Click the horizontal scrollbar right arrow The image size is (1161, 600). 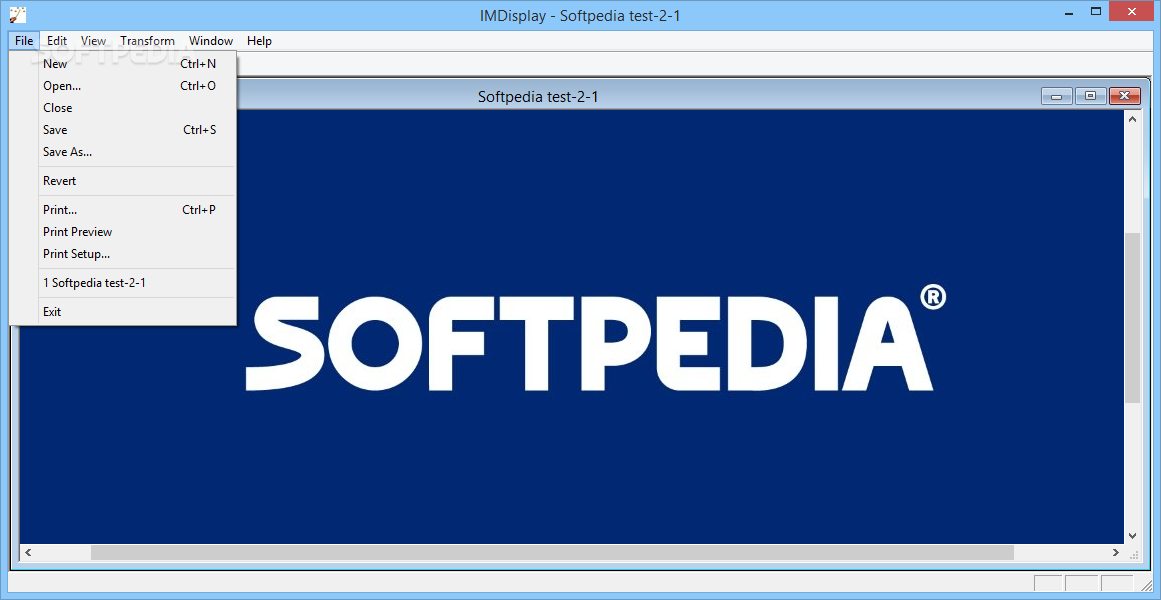[1116, 552]
